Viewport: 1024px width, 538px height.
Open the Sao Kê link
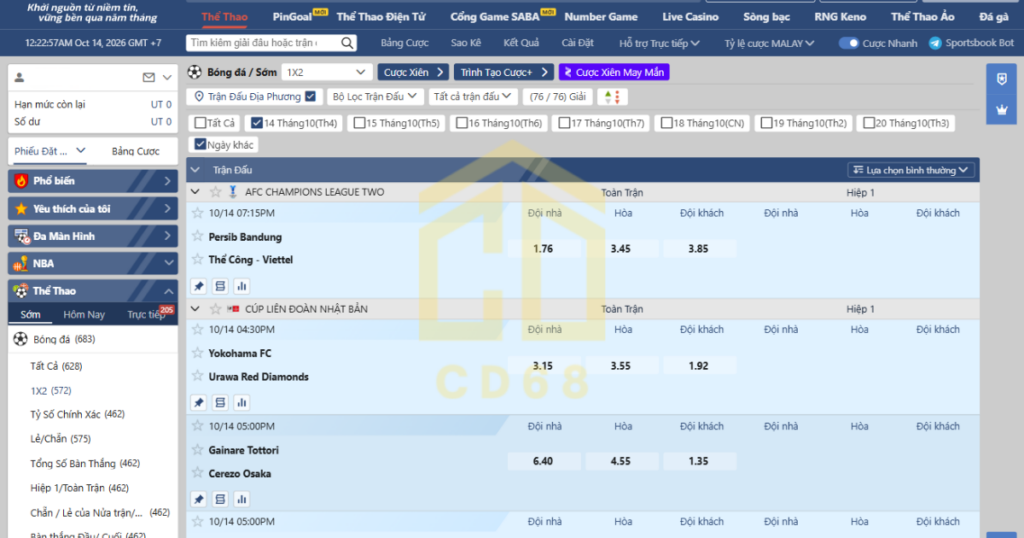coord(466,43)
